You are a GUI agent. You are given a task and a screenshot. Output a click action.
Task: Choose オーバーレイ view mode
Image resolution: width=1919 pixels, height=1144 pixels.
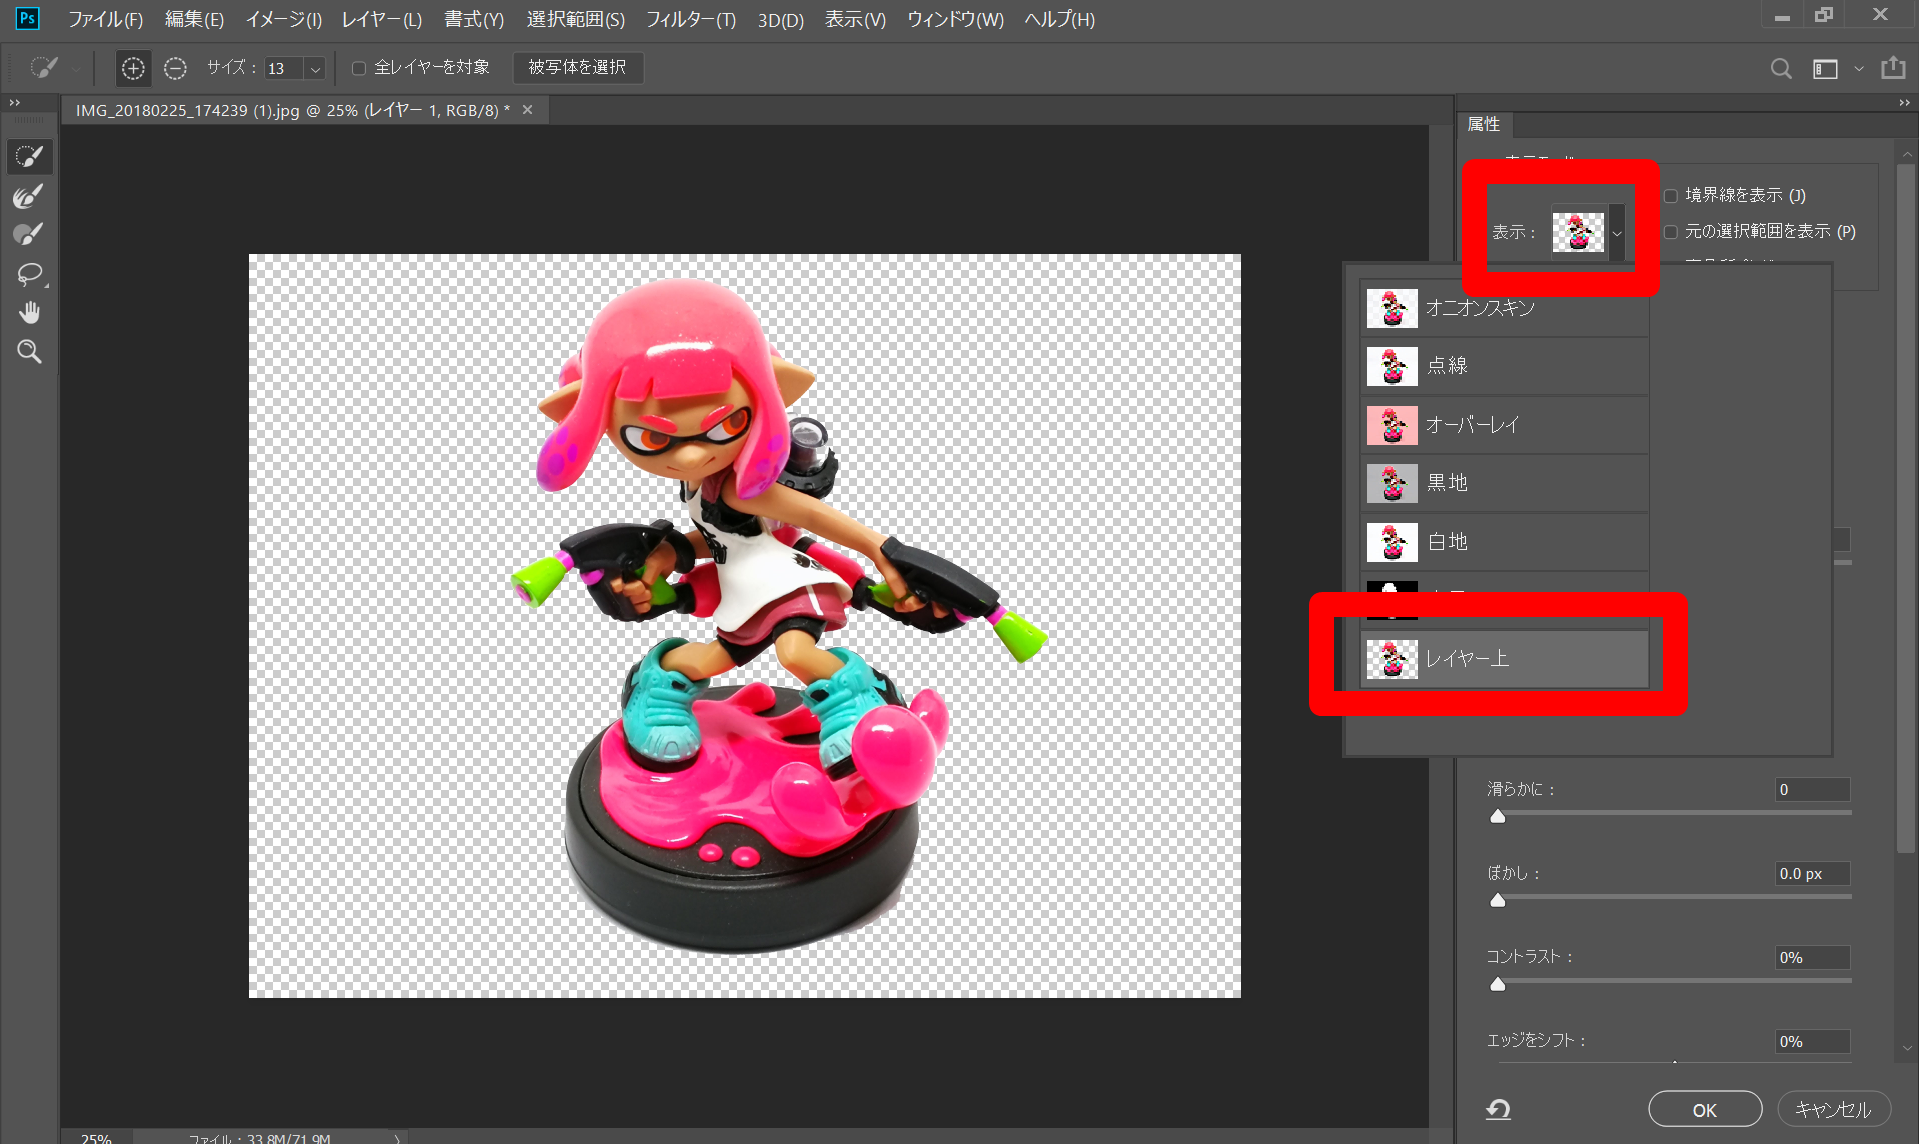[x=1504, y=425]
